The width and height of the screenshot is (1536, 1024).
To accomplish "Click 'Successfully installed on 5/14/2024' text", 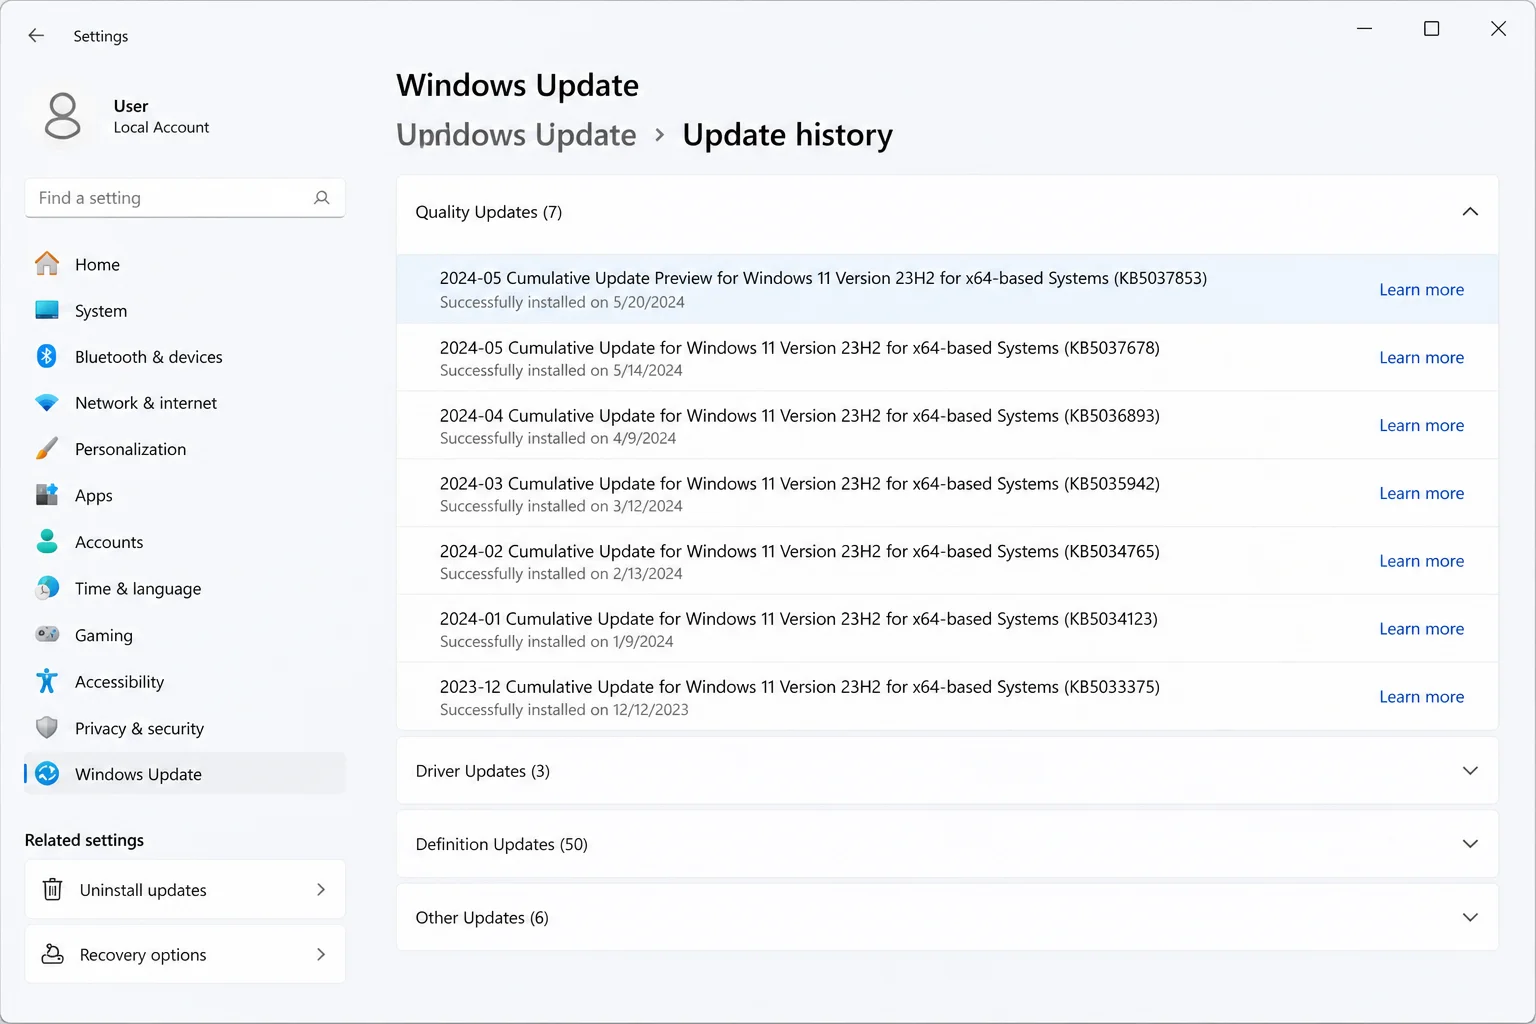I will 561,371.
